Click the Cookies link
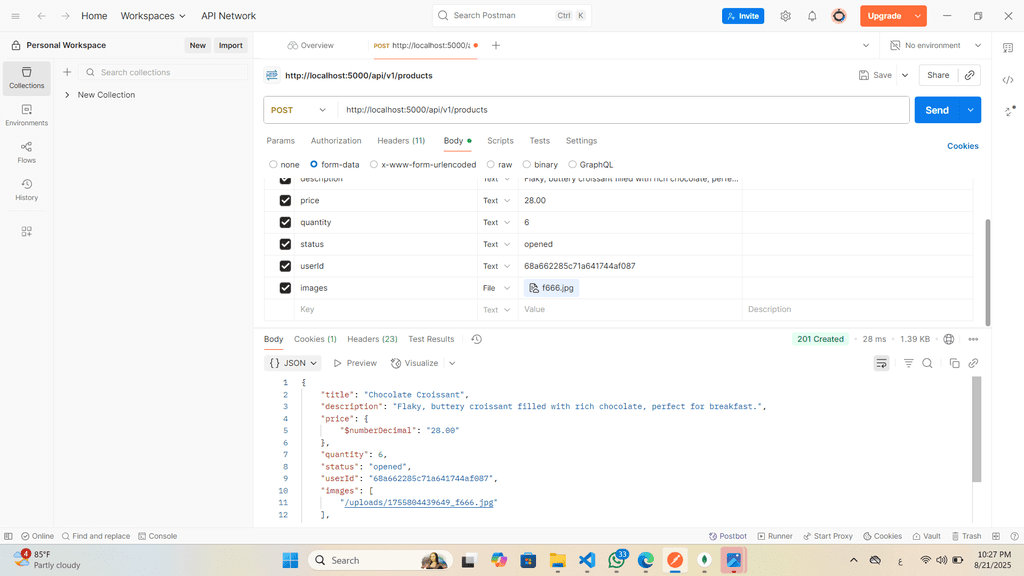This screenshot has height=576, width=1024. [962, 146]
